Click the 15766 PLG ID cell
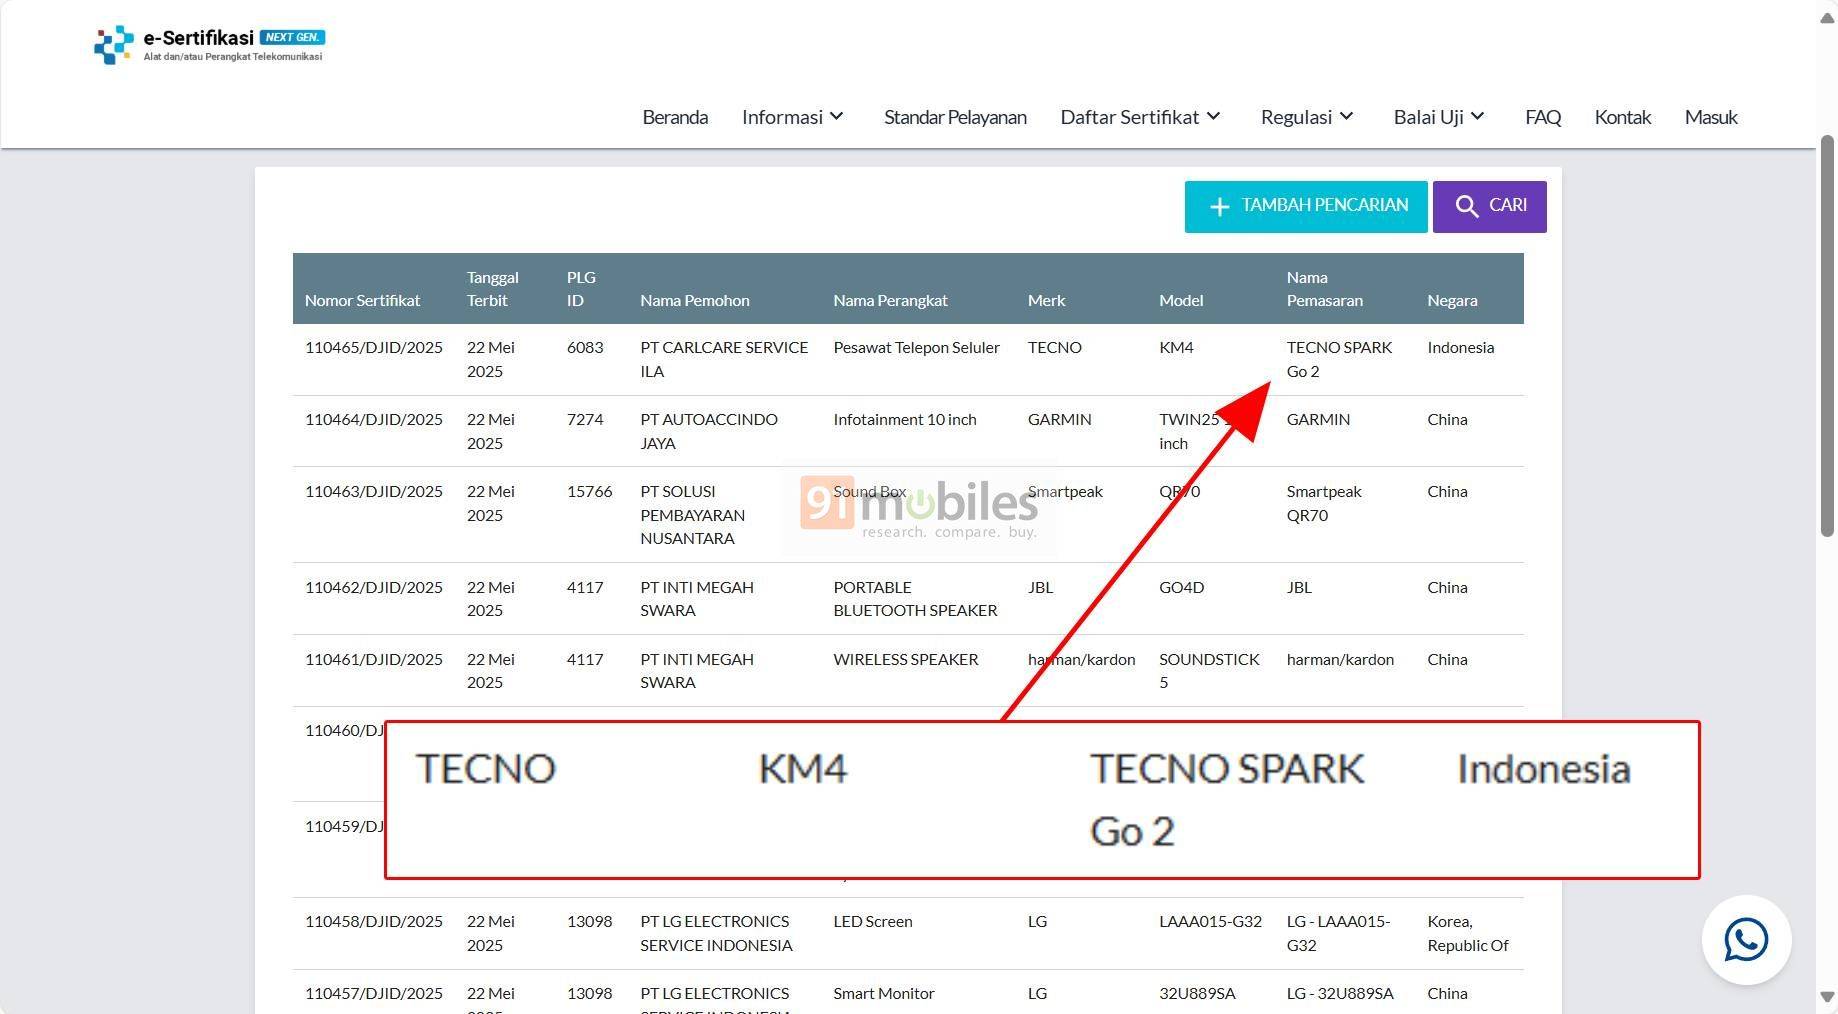 [589, 492]
